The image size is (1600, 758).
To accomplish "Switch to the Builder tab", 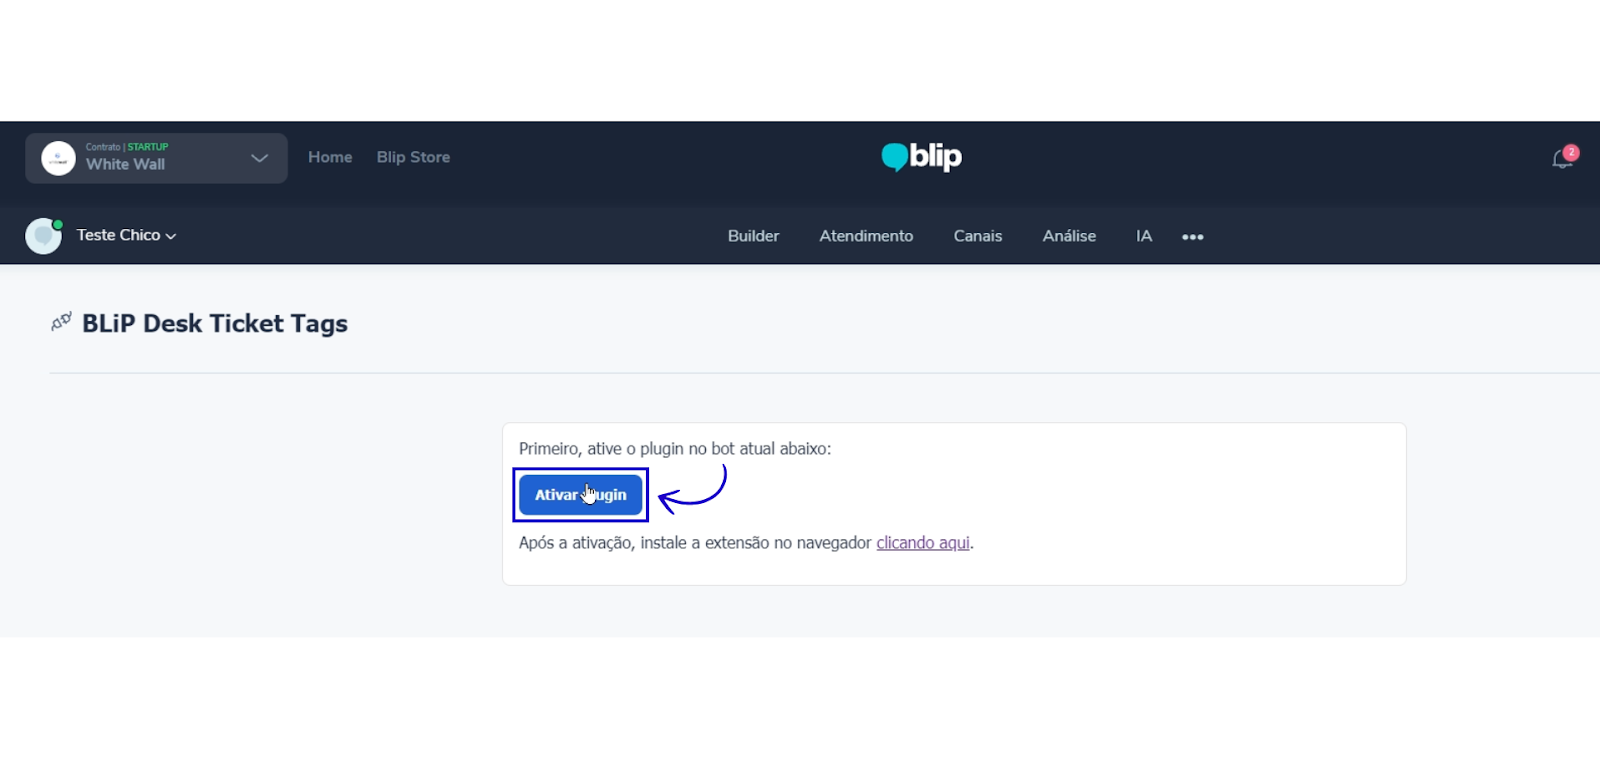I will point(753,236).
